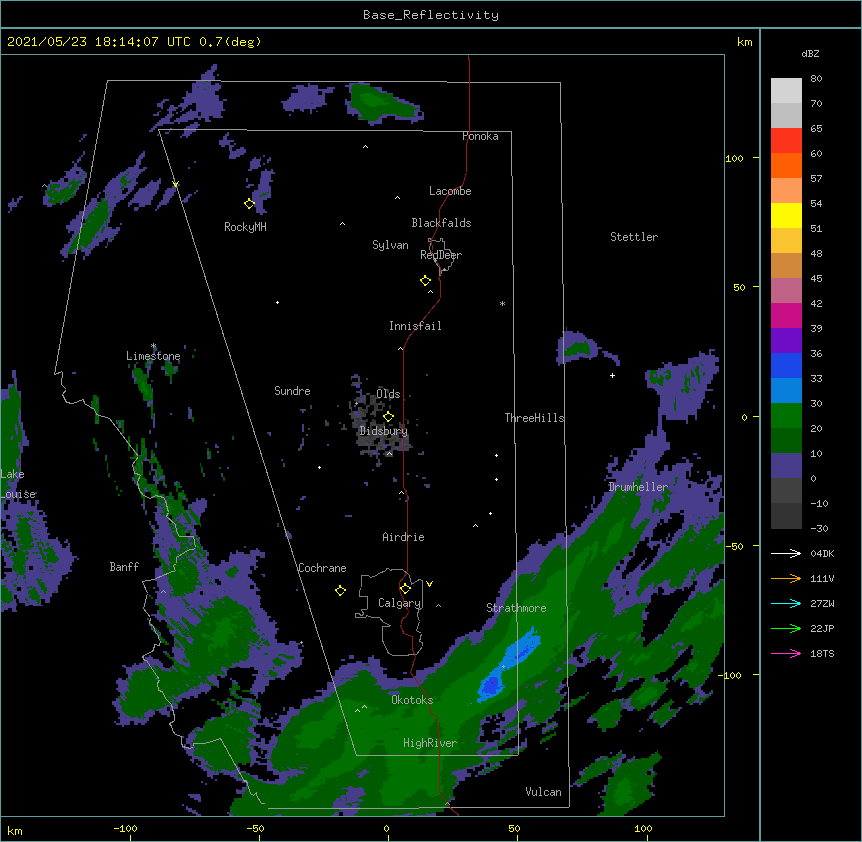862x842 pixels.
Task: Select the white plus marker north of Drumheller
Action: [612, 375]
